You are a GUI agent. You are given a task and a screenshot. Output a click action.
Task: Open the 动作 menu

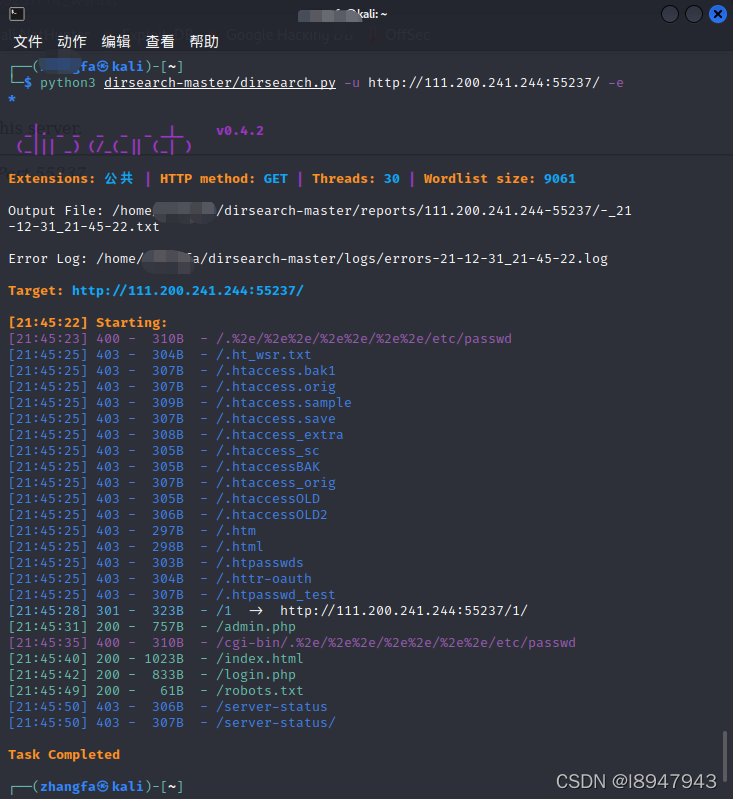tap(72, 41)
